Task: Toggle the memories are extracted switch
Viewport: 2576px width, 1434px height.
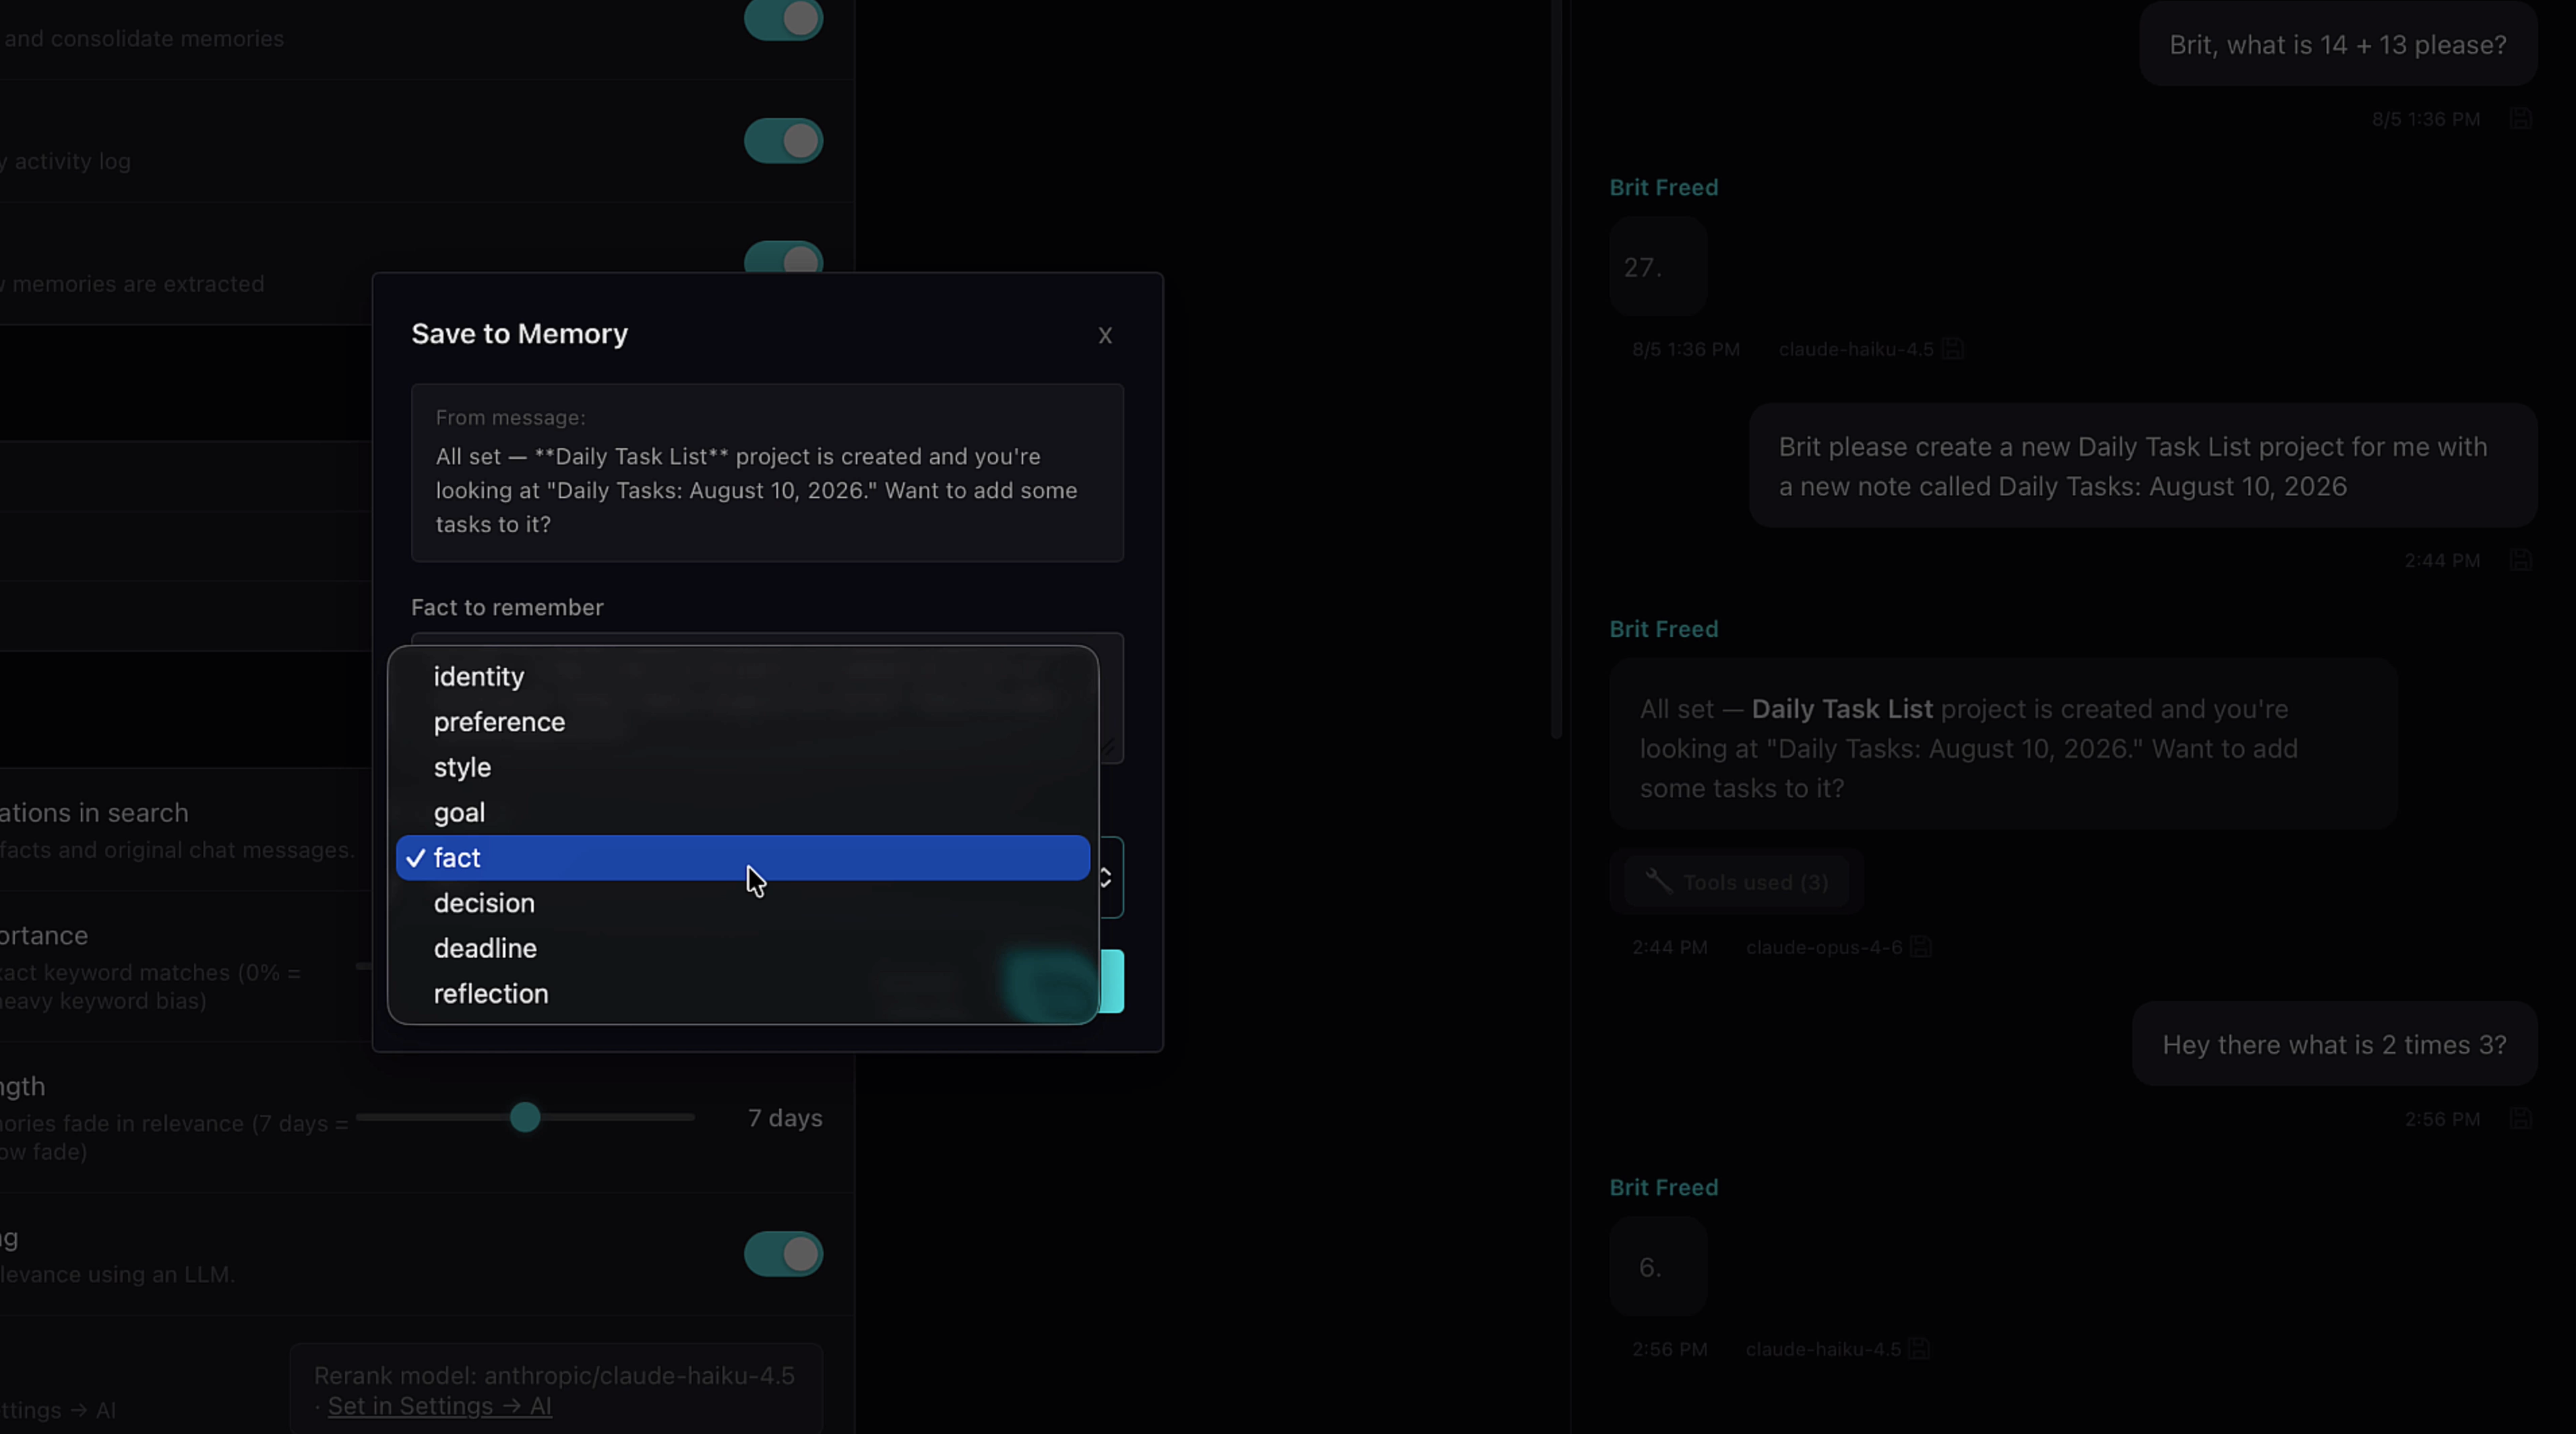Action: coord(783,258)
